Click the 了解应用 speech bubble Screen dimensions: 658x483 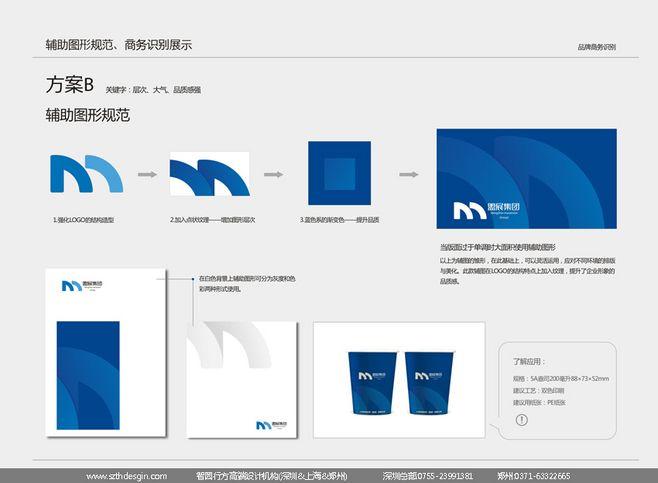pos(560,385)
